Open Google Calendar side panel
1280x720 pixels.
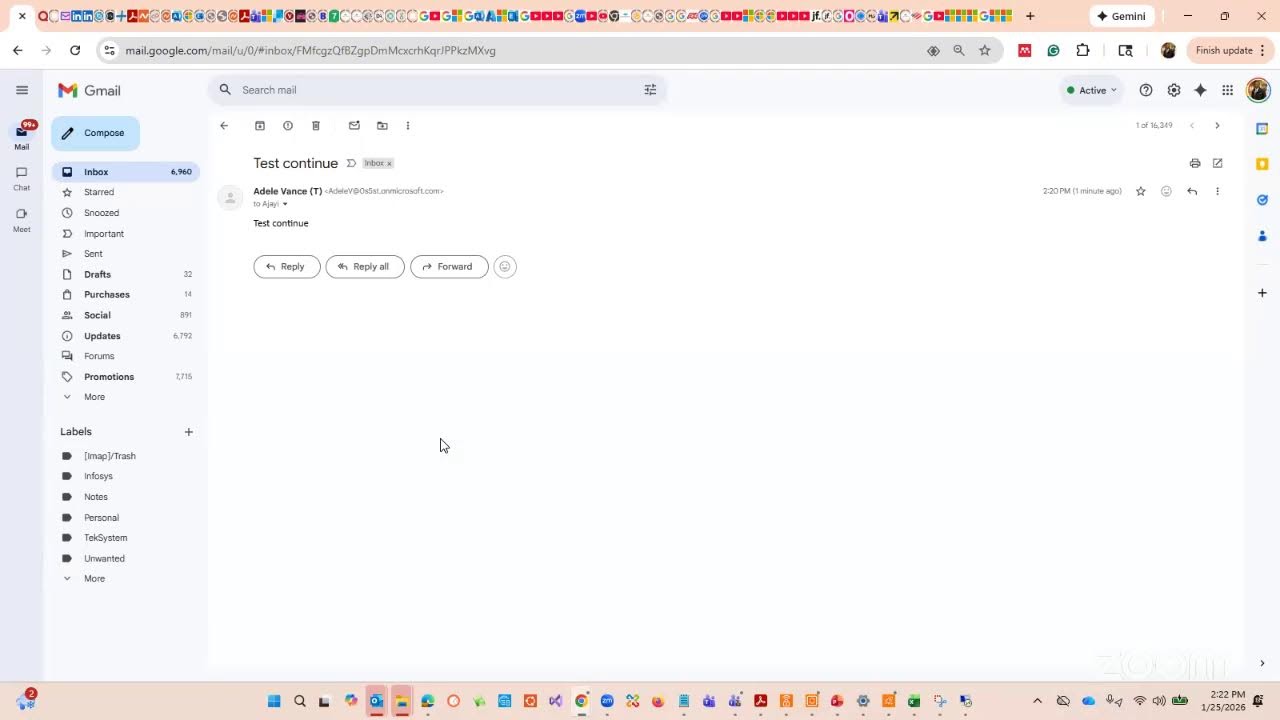point(1262,128)
